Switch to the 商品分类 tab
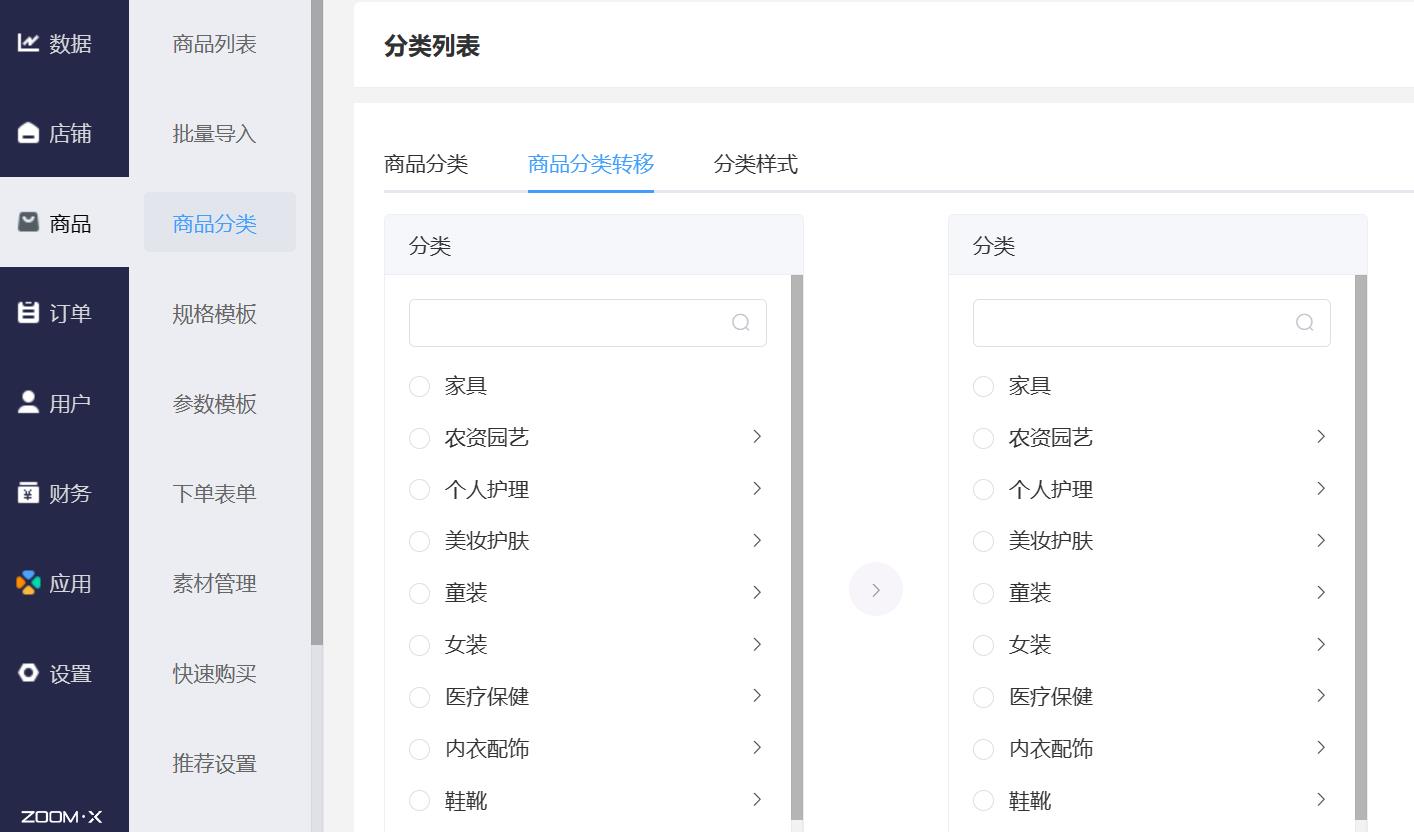Screen dimensions: 1414x832 426,164
